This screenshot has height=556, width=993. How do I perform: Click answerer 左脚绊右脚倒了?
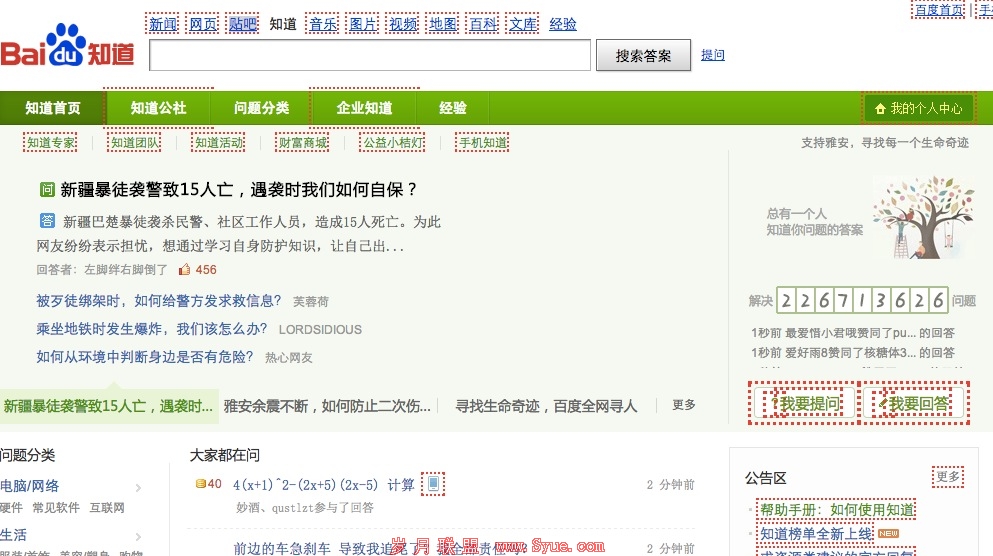click(126, 270)
